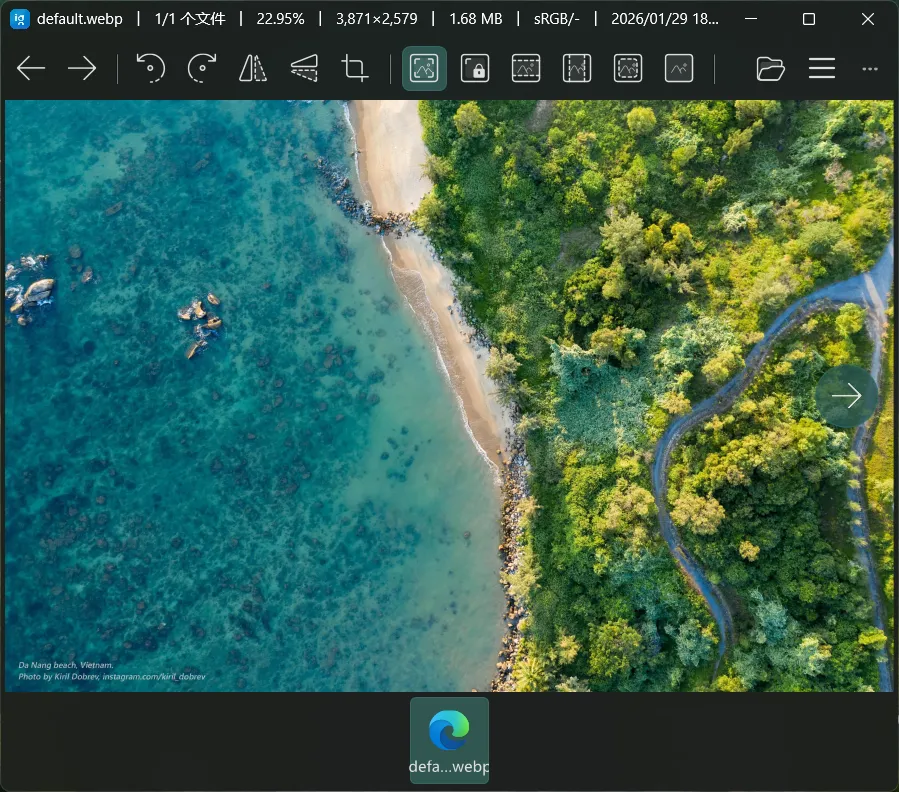The width and height of the screenshot is (899, 792).
Task: Open the hamburger main menu
Action: [x=822, y=68]
